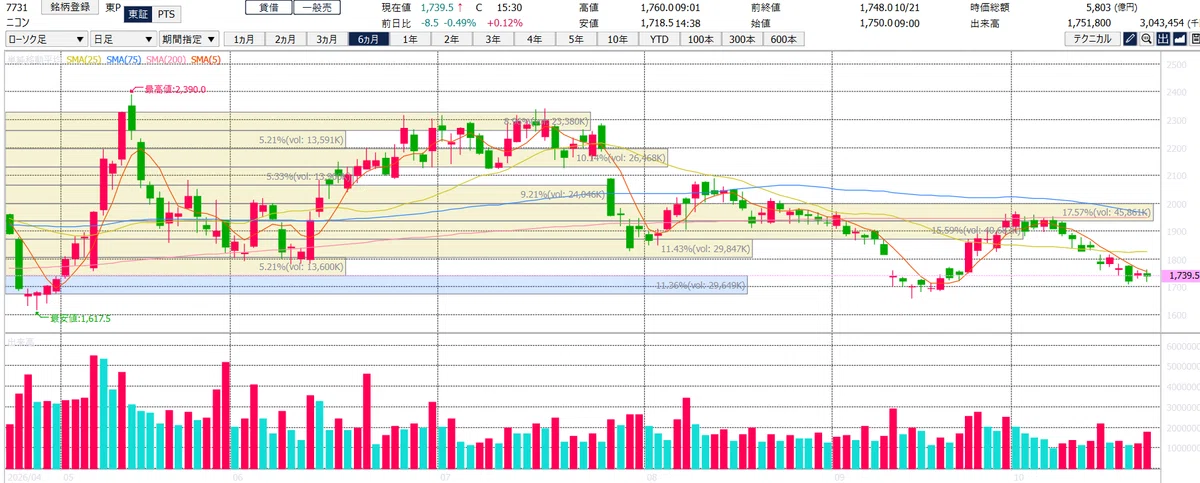Click the 最安値:1,617.5 chart label
This screenshot has height=483, width=1200.
tap(79, 318)
